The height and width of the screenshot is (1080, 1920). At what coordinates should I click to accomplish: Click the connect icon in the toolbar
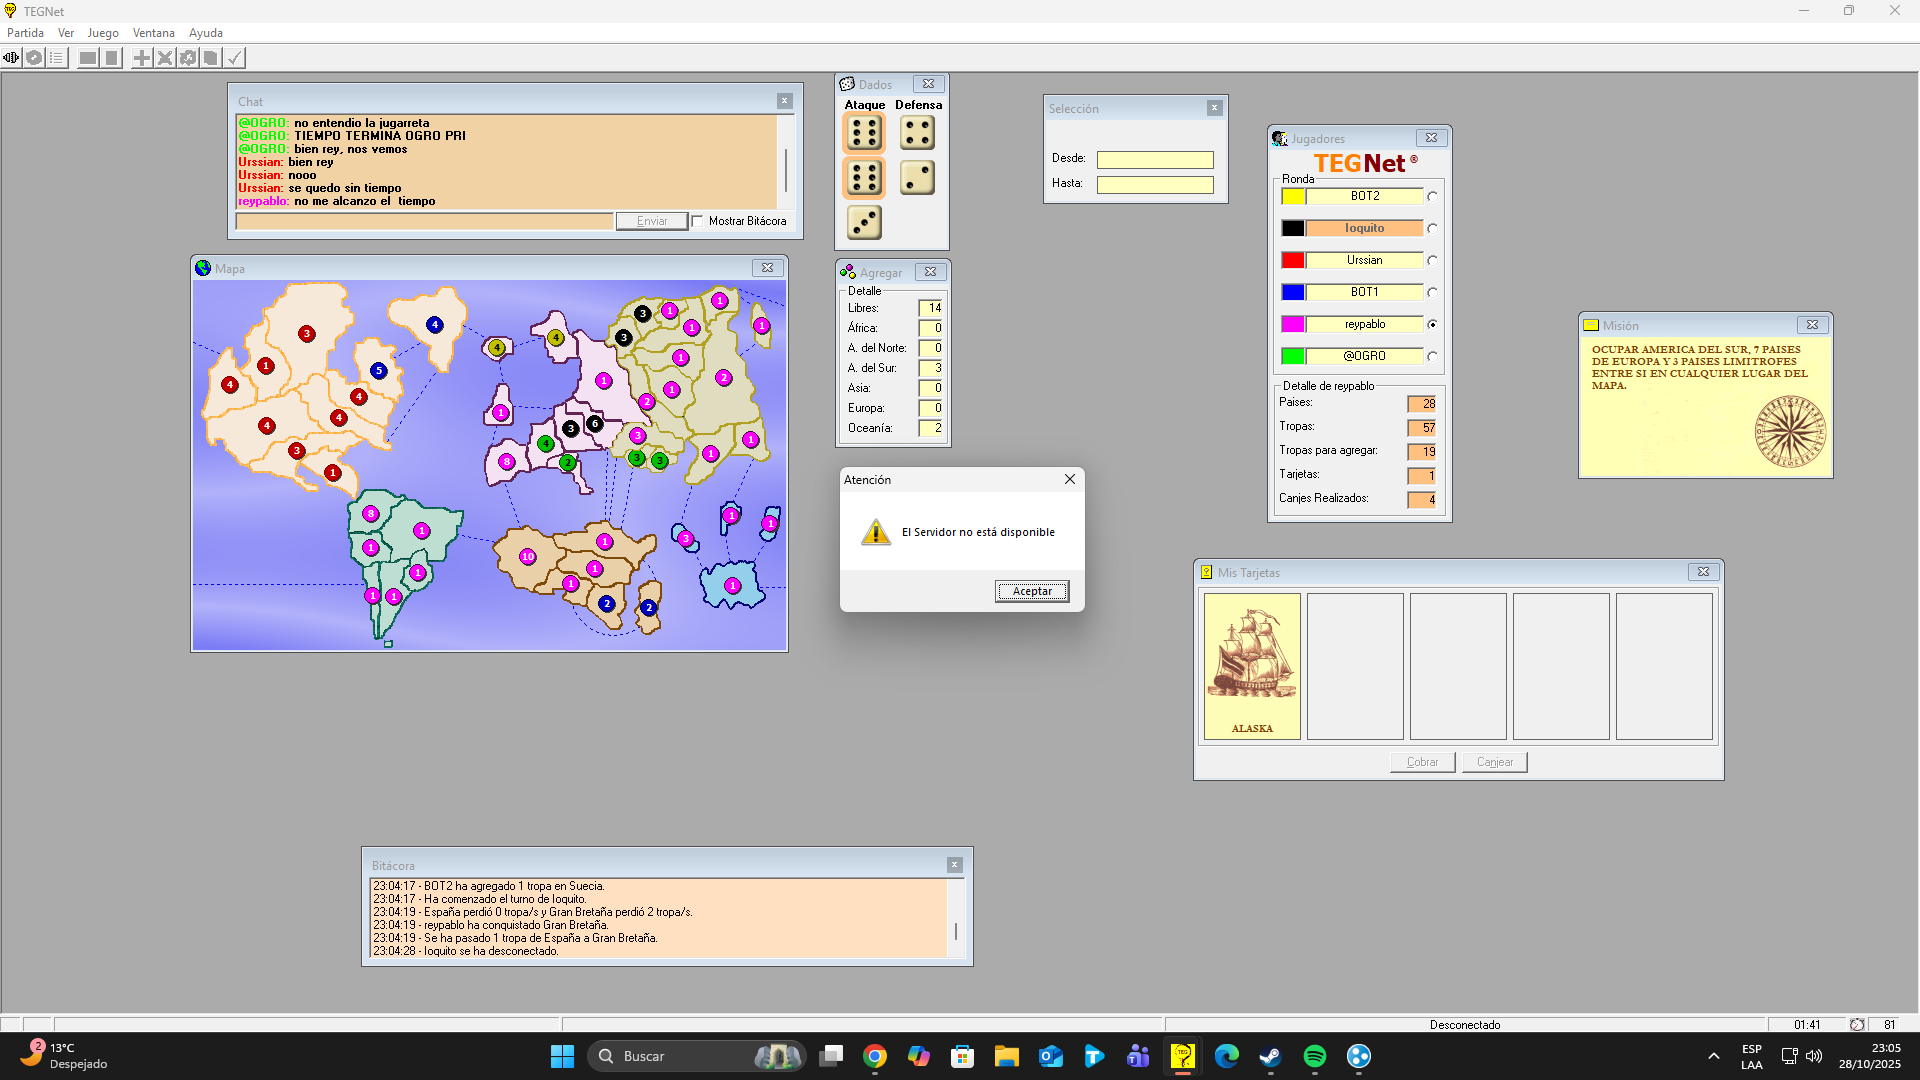(x=11, y=58)
